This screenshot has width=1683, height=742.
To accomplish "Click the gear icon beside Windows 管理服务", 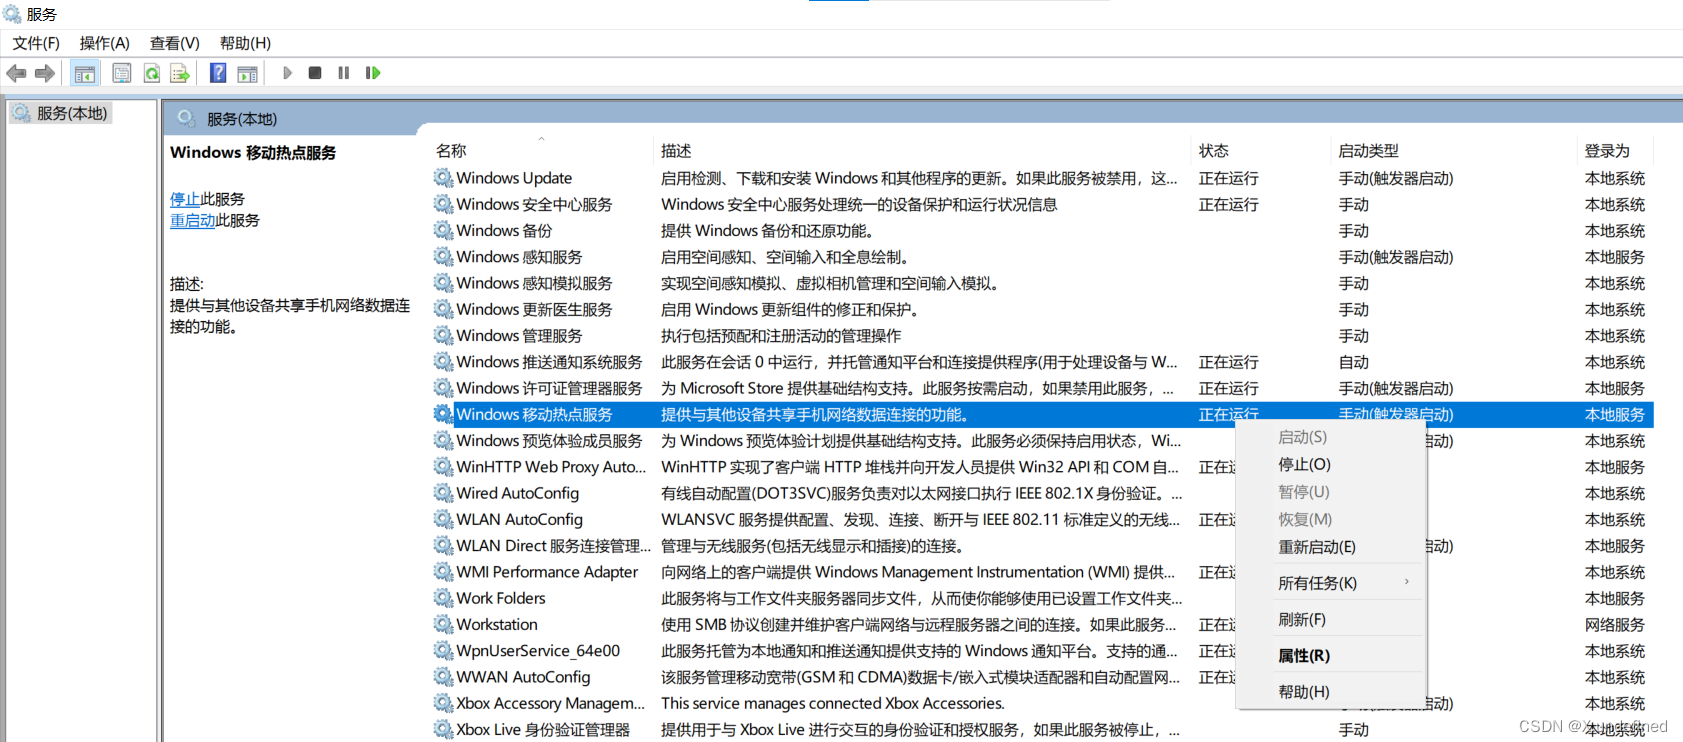I will (443, 335).
